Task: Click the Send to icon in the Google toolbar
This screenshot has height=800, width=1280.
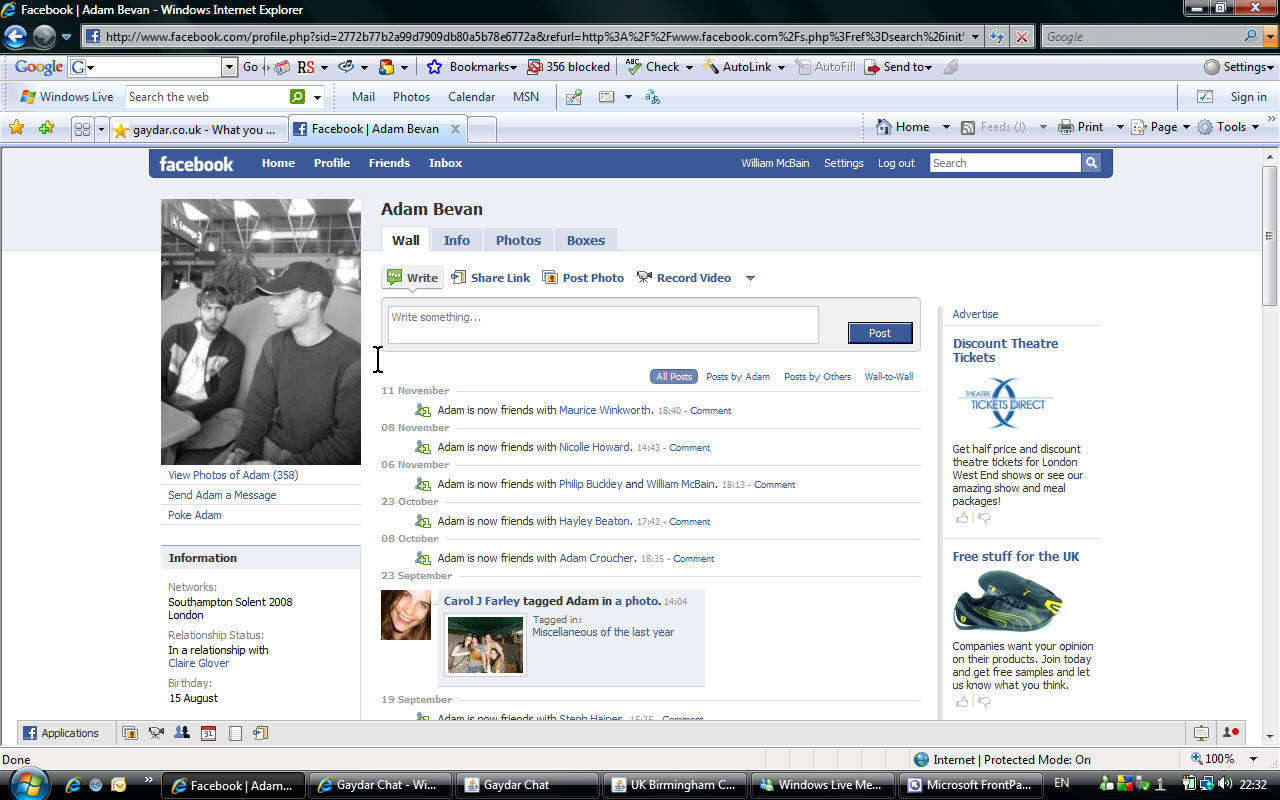Action: click(x=872, y=67)
